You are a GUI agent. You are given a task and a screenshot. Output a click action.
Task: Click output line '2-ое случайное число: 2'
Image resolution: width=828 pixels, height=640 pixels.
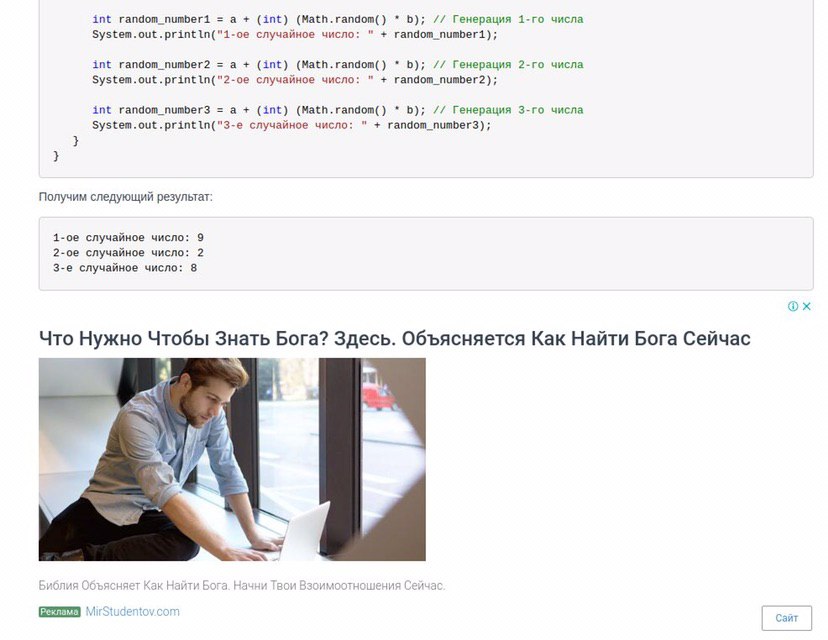(x=128, y=253)
